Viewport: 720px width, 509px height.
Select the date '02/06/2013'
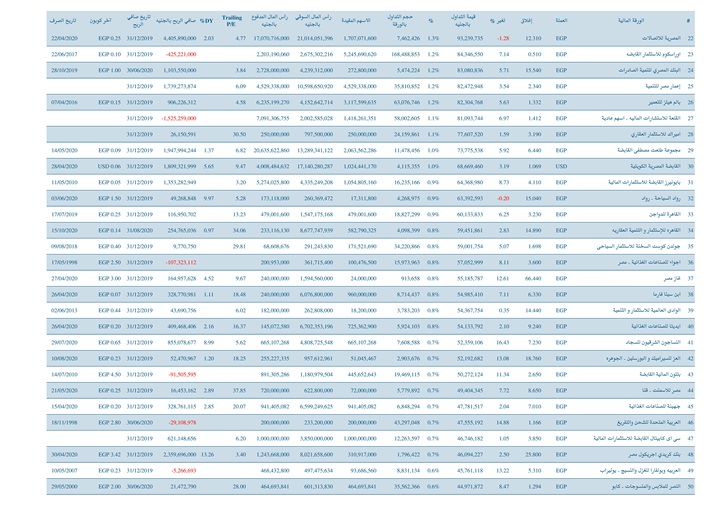64,311
